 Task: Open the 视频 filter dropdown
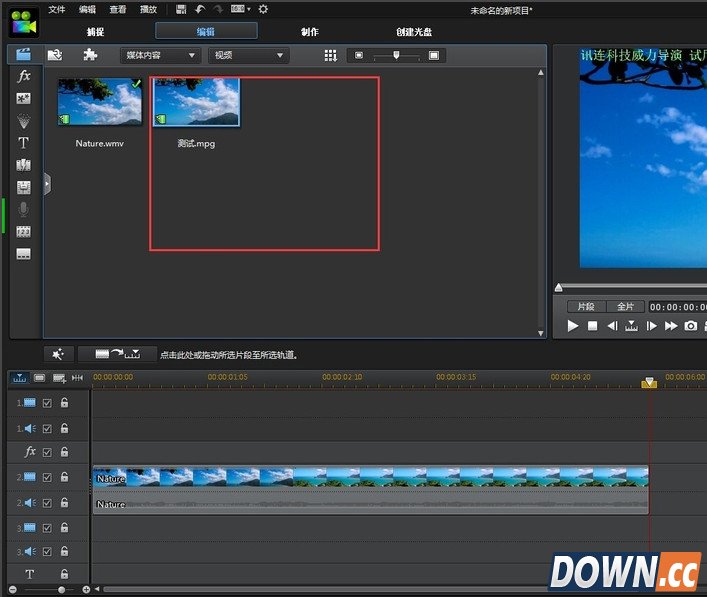(x=247, y=55)
